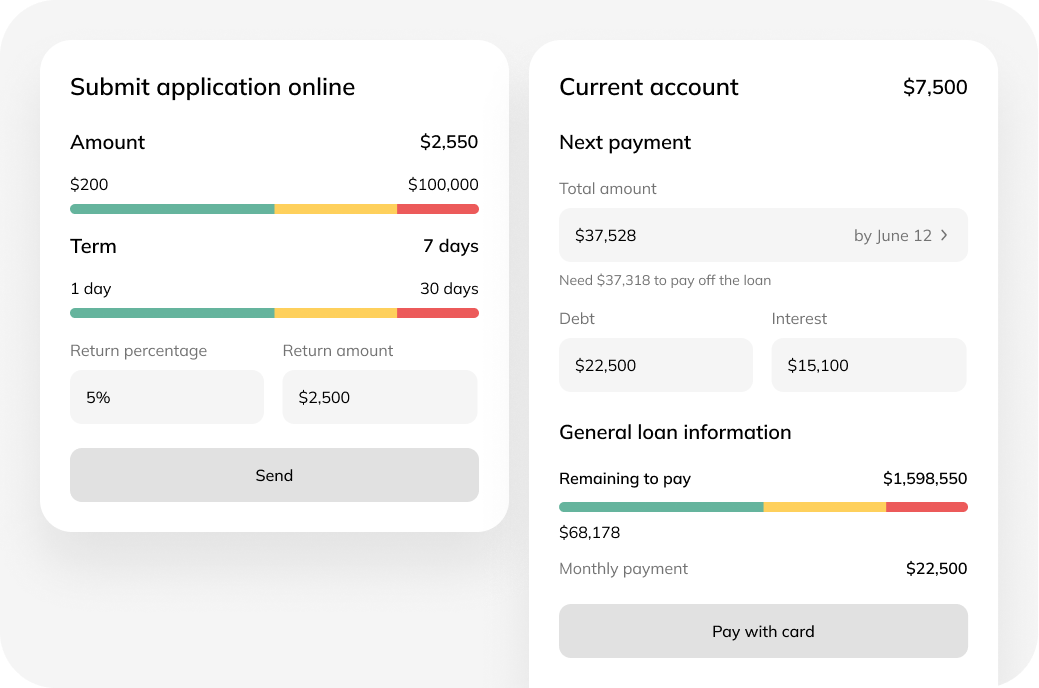1039x688 pixels.
Task: Click the Current account balance $7,500
Action: [x=935, y=87]
